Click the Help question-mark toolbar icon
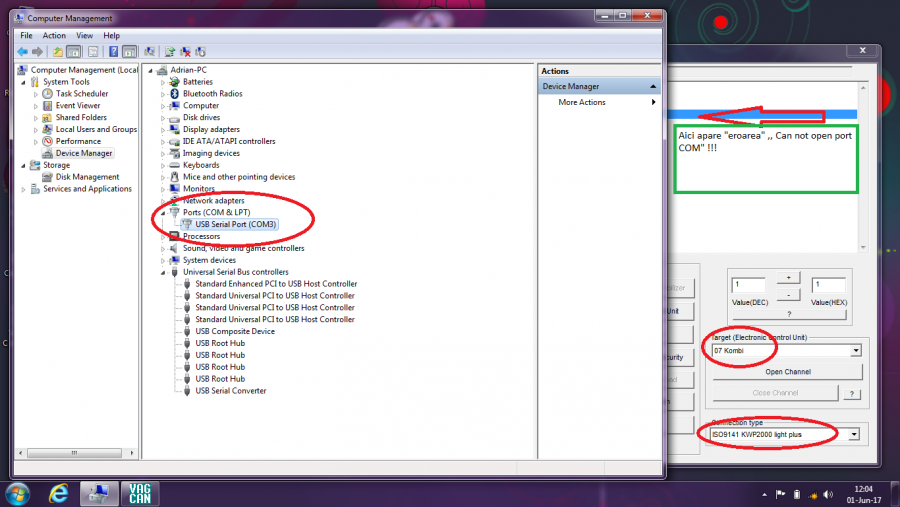The image size is (900, 507). (113, 51)
